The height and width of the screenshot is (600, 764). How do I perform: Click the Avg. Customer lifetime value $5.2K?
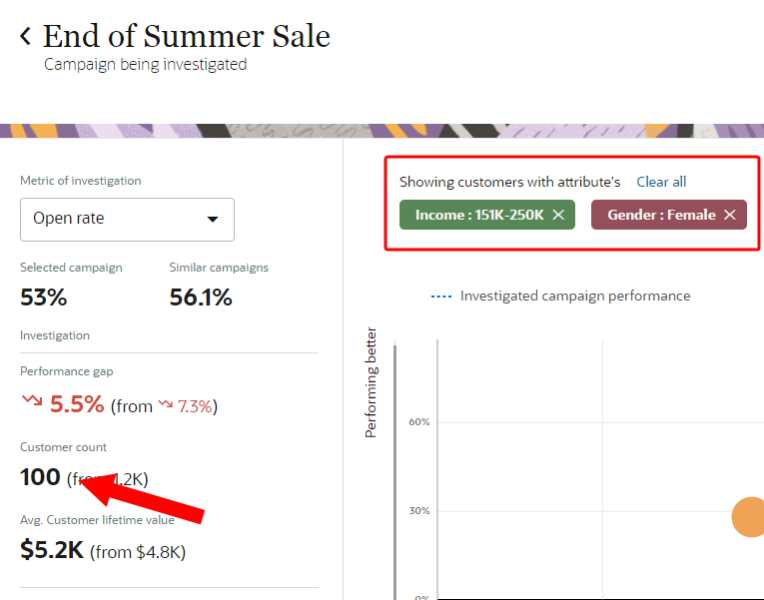pos(51,549)
